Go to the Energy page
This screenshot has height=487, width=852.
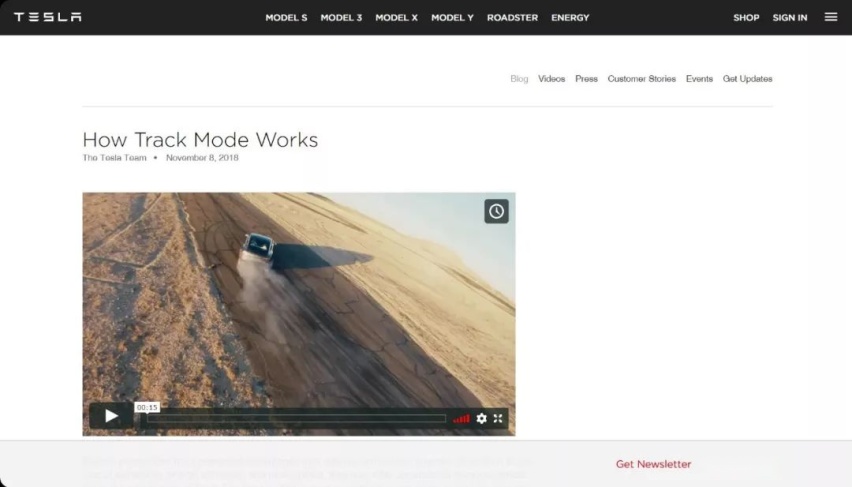(x=570, y=17)
